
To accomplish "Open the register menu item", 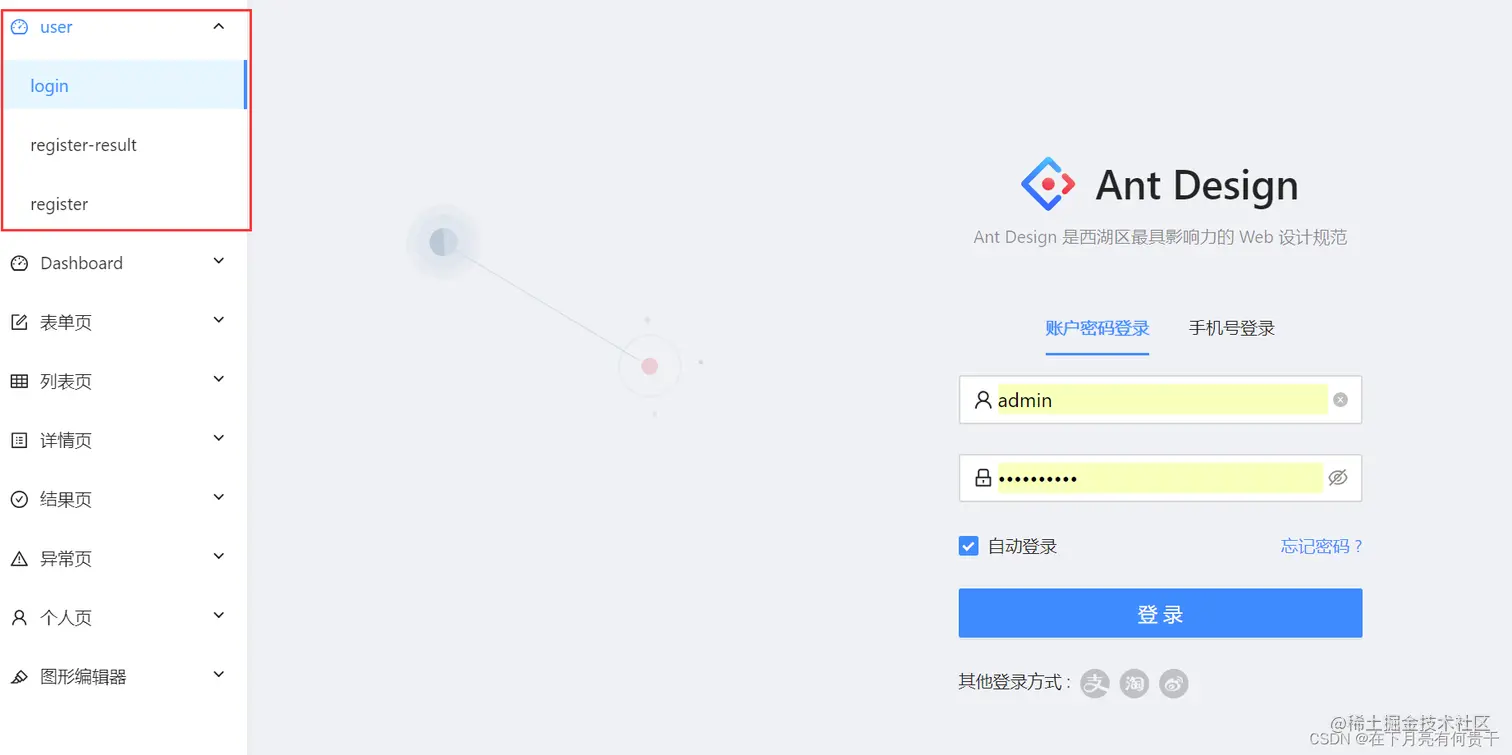I will coord(59,204).
